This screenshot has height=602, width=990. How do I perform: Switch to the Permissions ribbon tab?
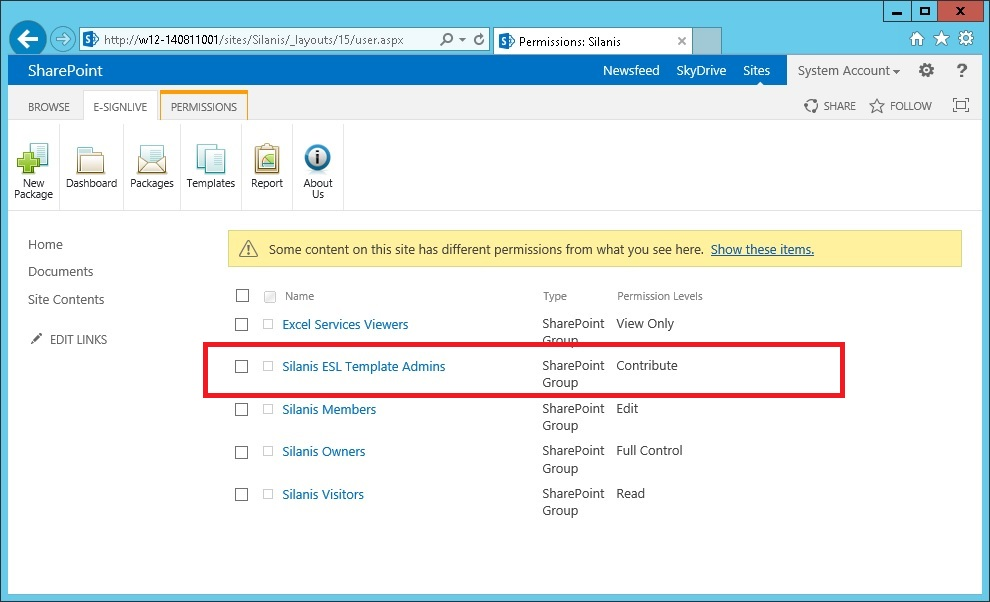click(x=204, y=107)
